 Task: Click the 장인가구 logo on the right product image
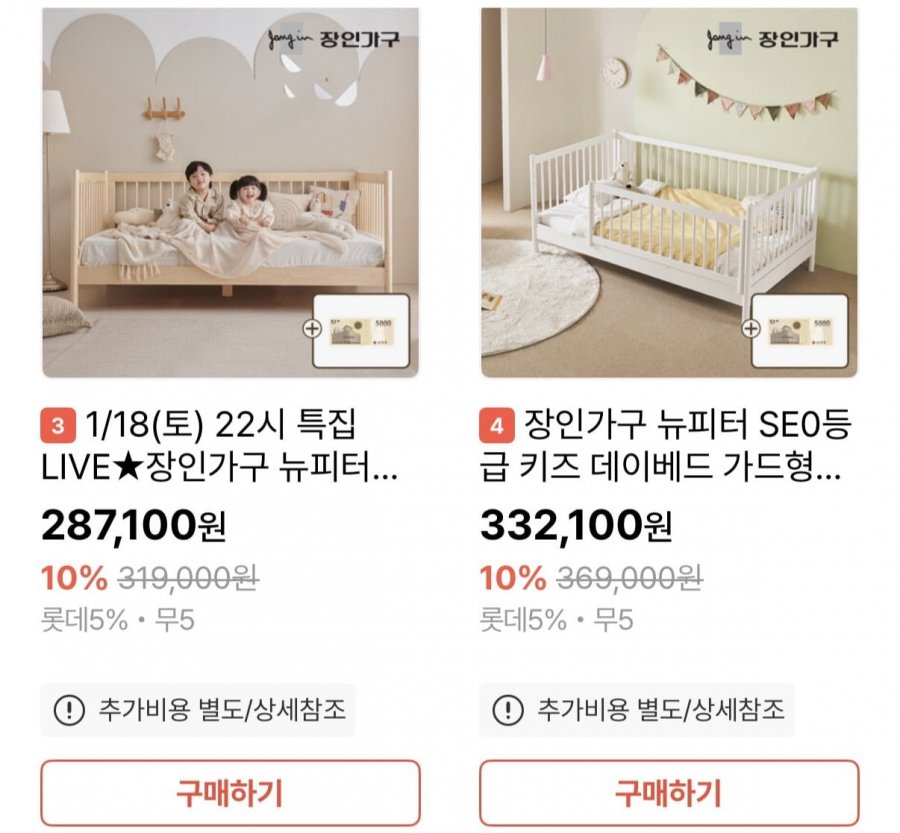(x=771, y=41)
